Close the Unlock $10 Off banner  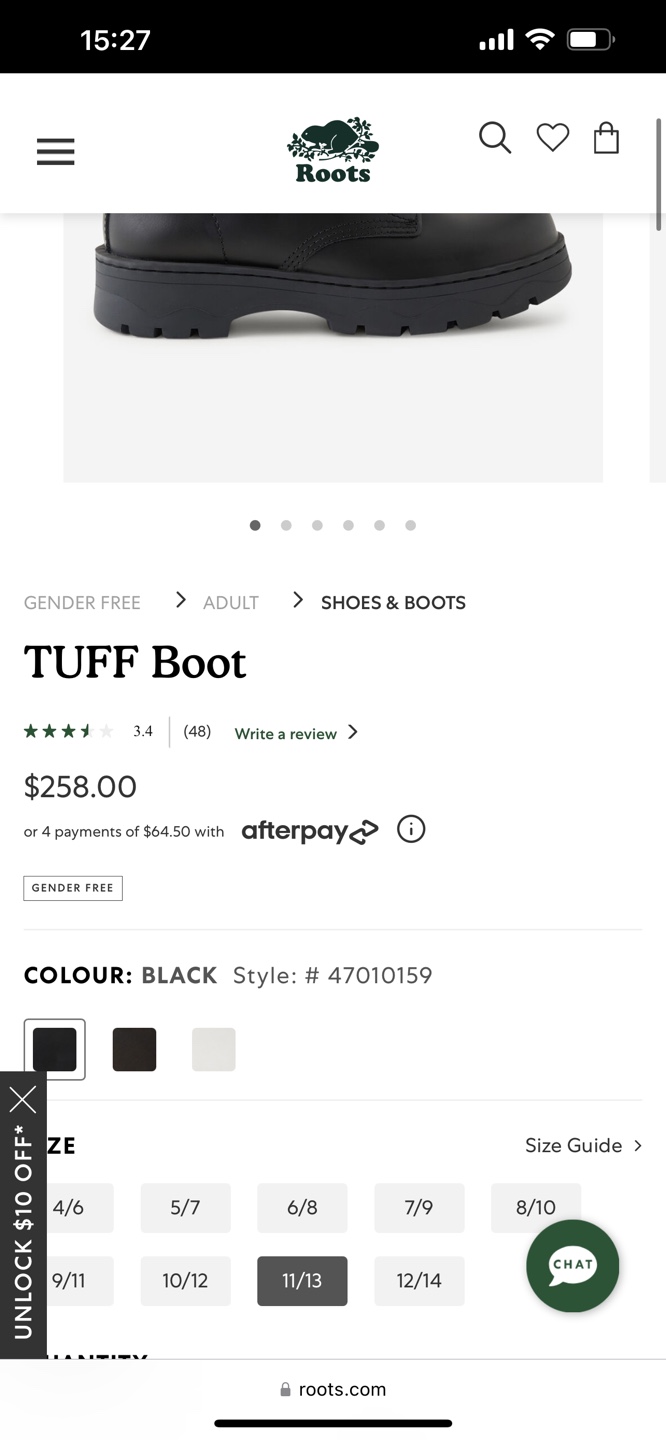coord(23,1099)
